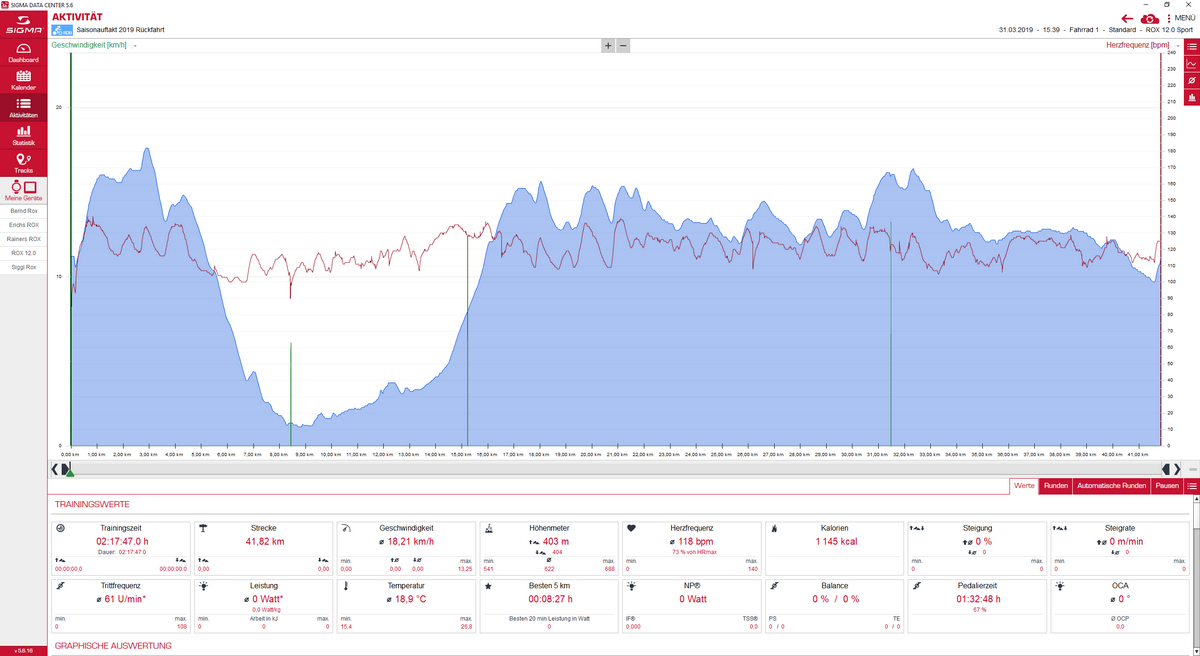Open Geschwindigkeit axis dropdown arrow
1200x656 pixels.
click(x=135, y=46)
